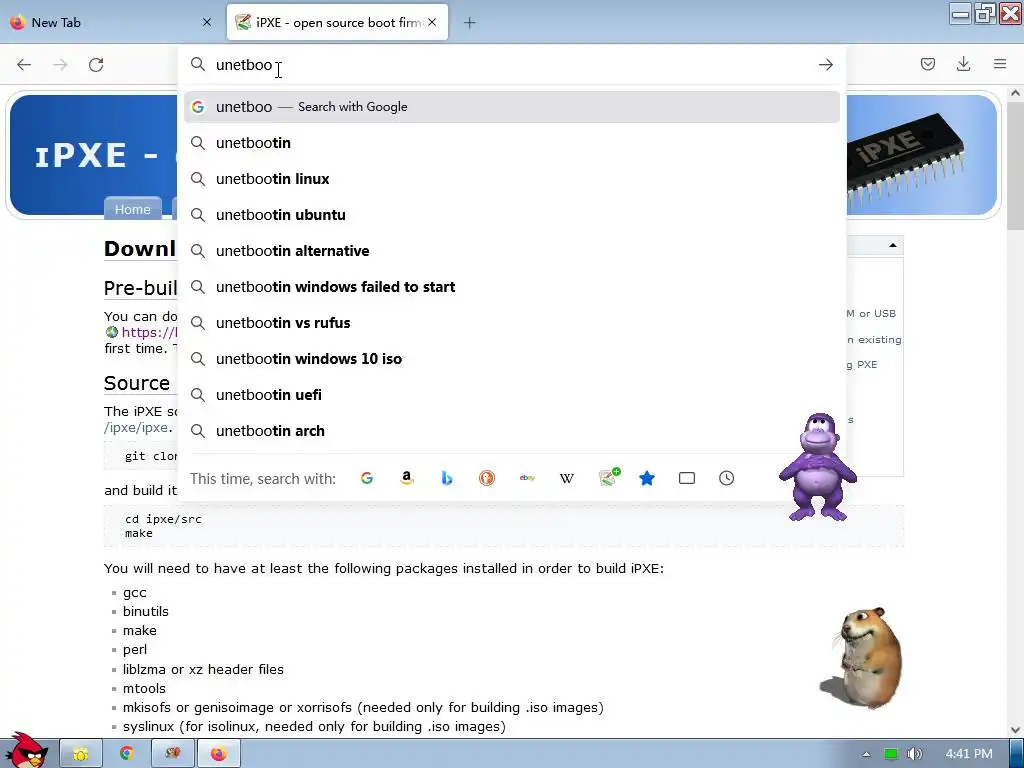Reload the current page
This screenshot has width=1024, height=768.
pos(96,65)
